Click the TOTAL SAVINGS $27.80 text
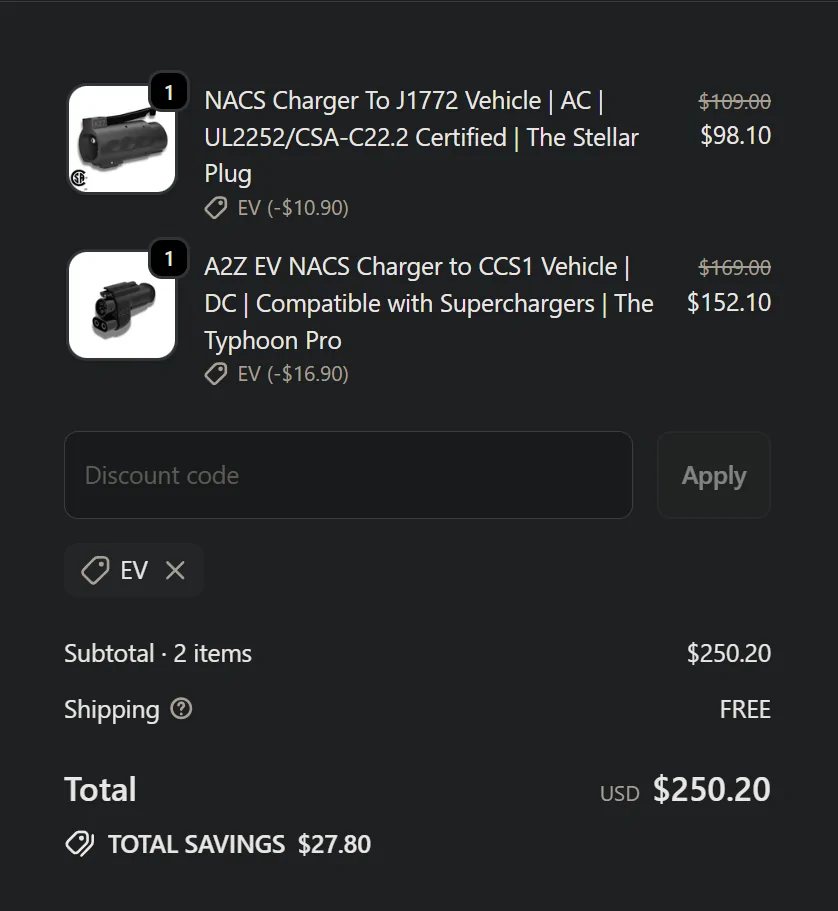This screenshot has height=911, width=838. coord(239,844)
